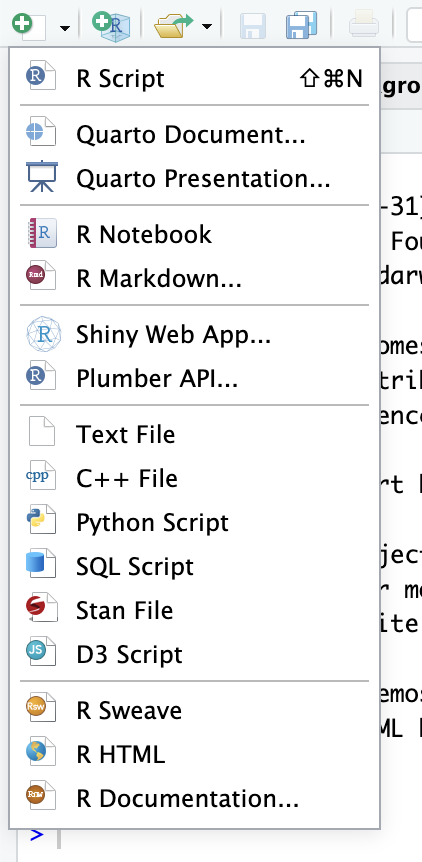Click the Shiny Web App icon
Image resolution: width=422 pixels, height=862 pixels.
(x=43, y=334)
